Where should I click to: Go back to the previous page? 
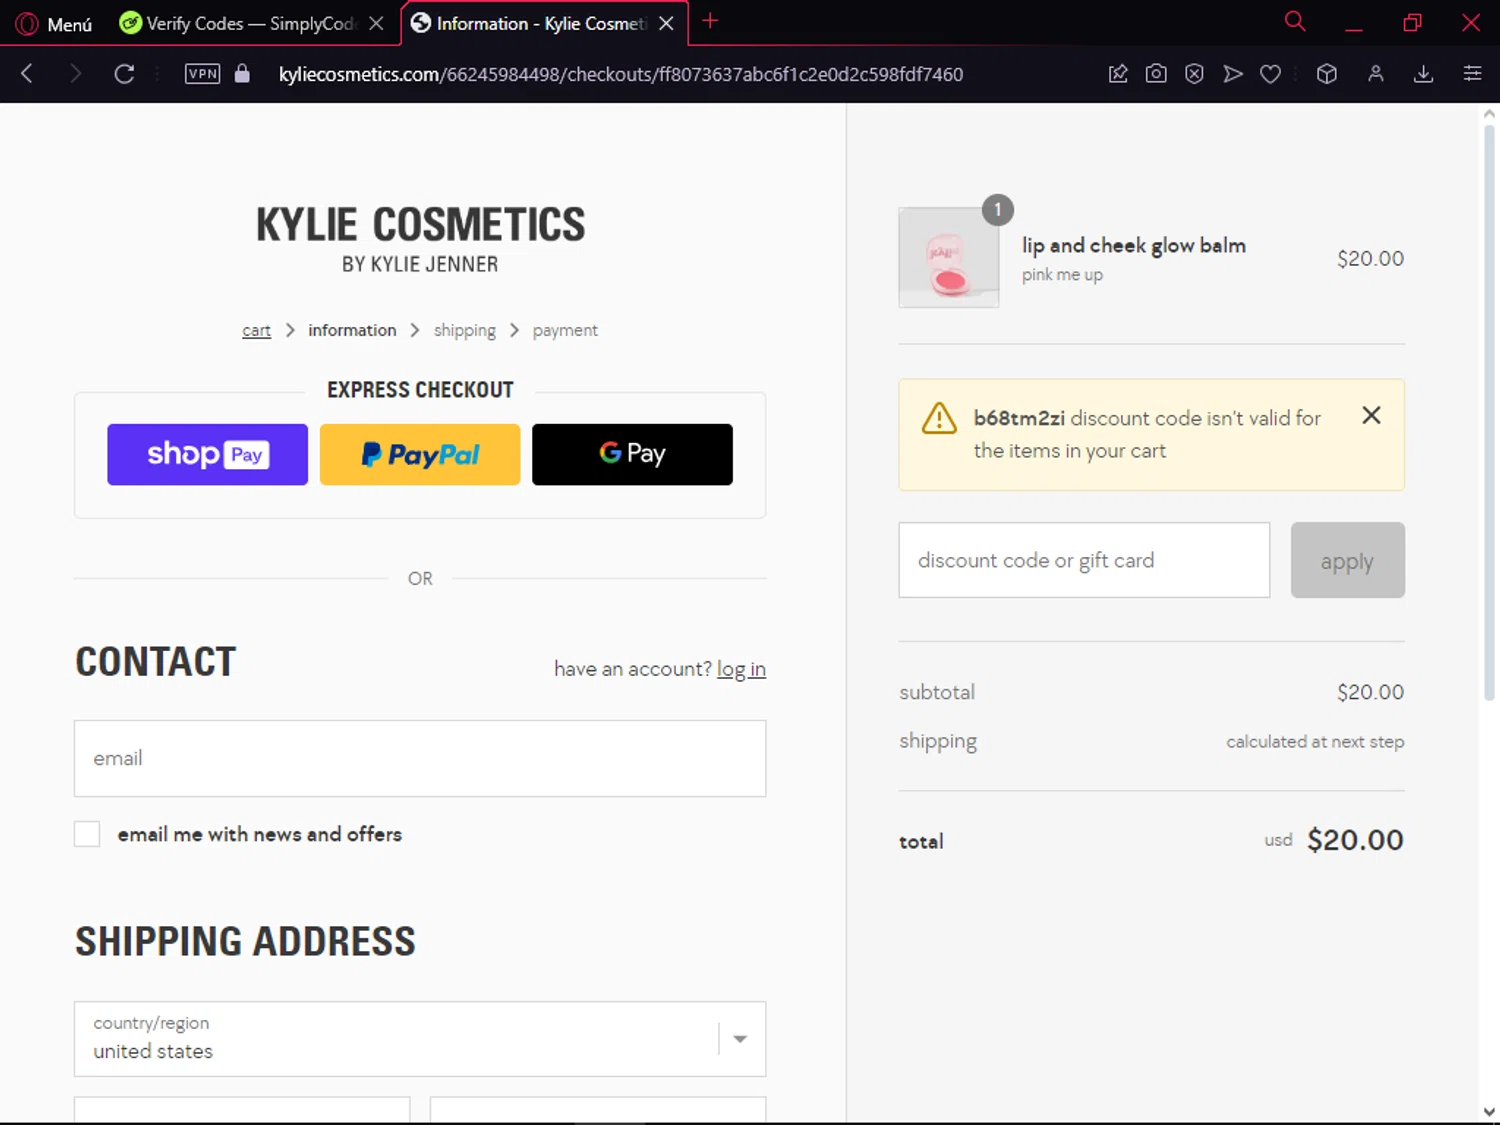point(27,73)
